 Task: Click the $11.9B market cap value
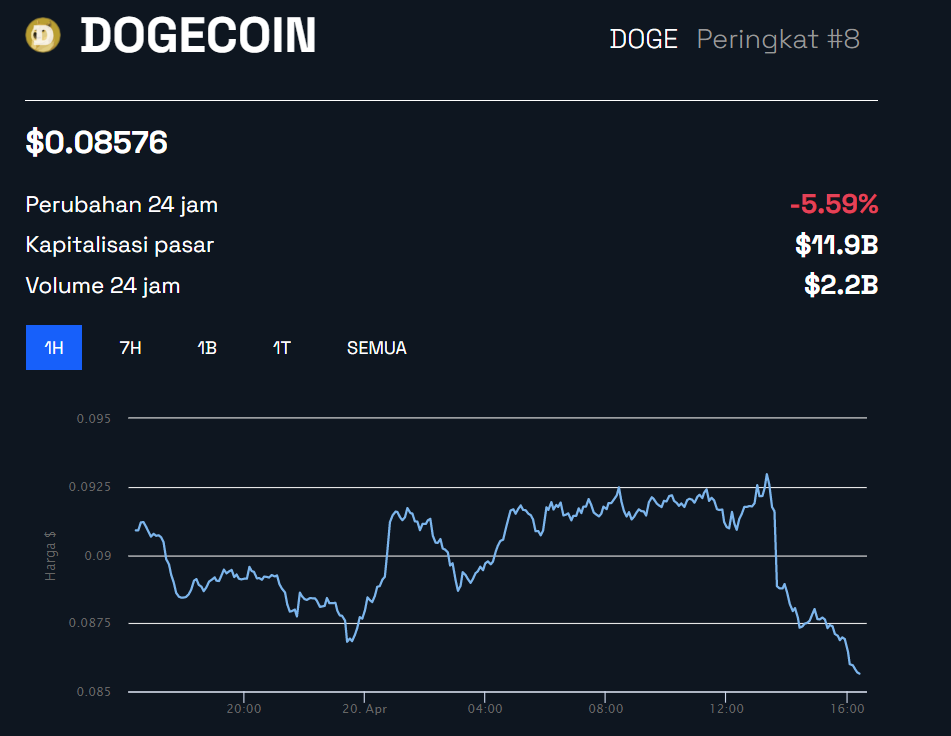pos(836,245)
